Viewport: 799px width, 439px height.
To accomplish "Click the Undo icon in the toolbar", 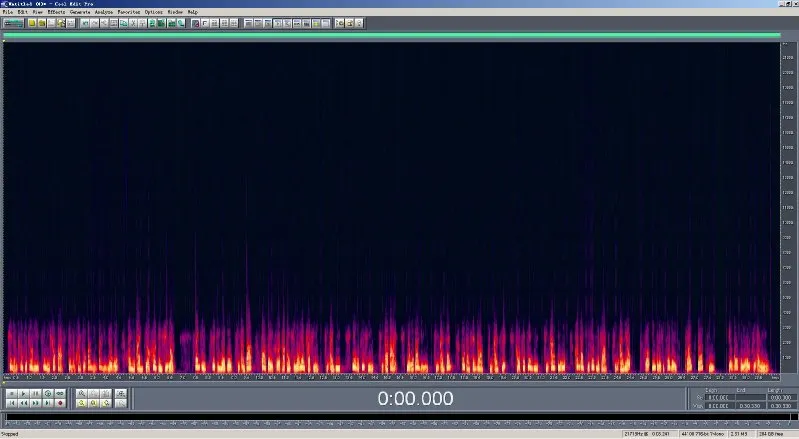I will pyautogui.click(x=85, y=23).
